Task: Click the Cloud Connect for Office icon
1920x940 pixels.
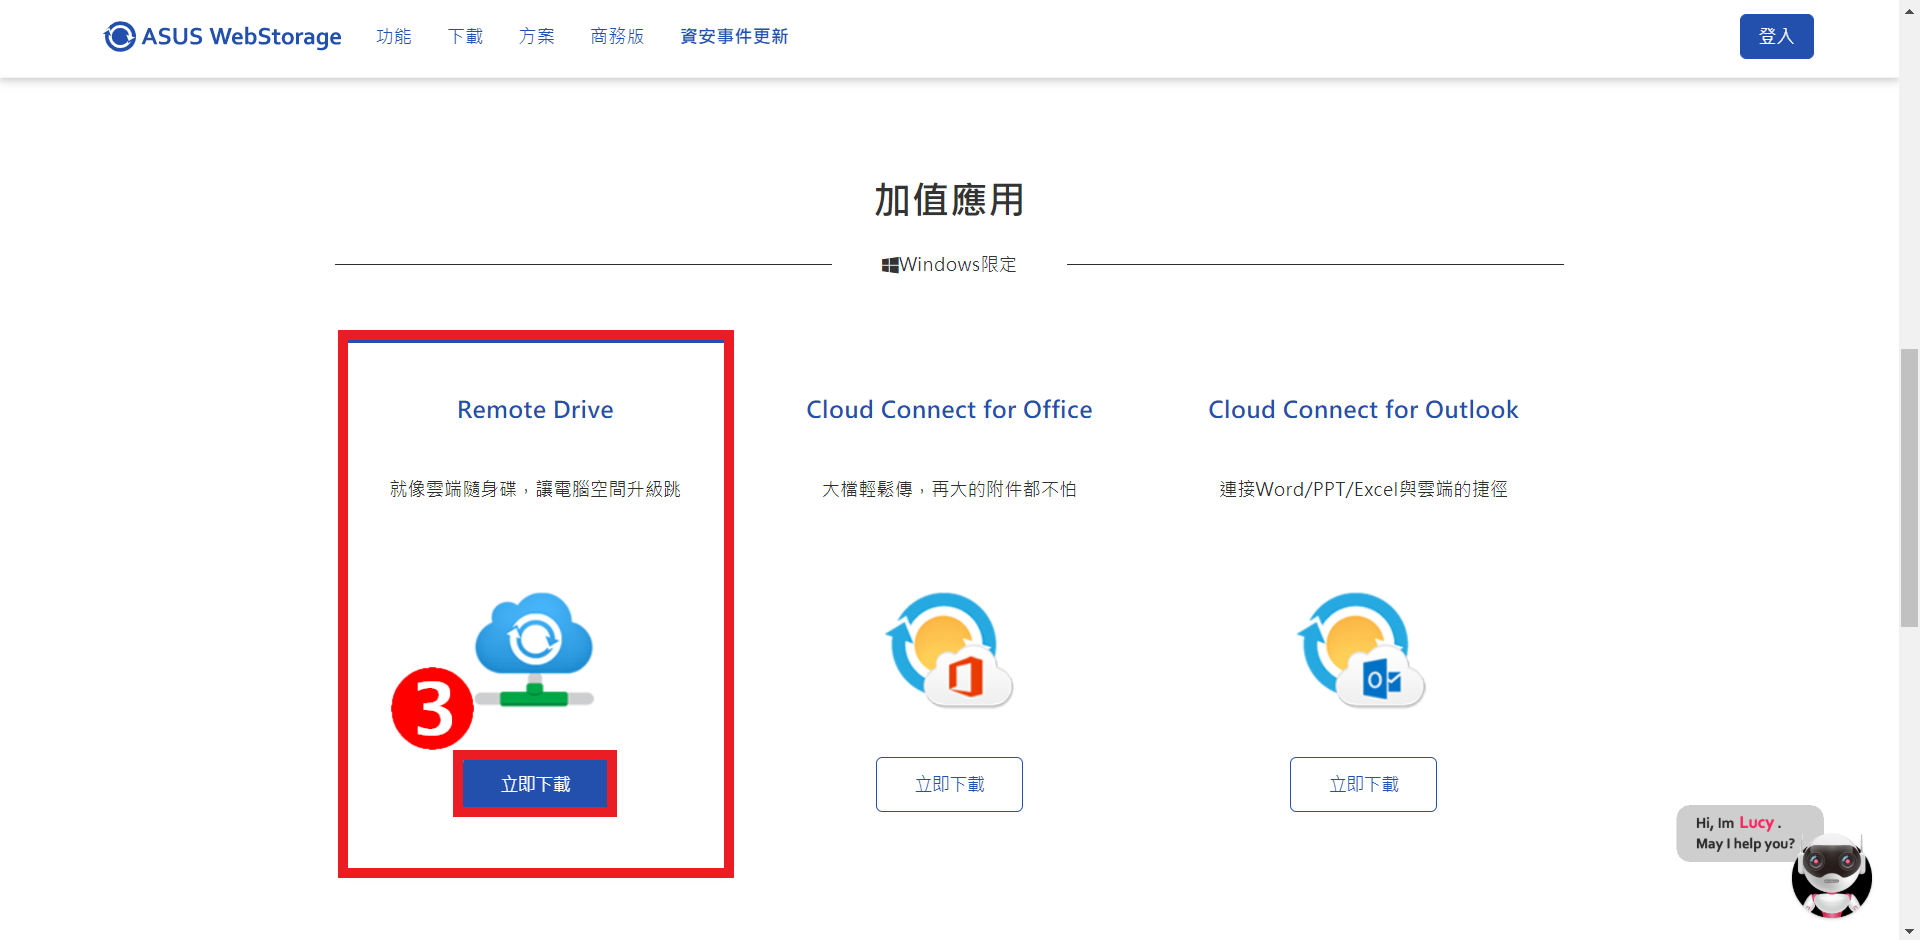Action: 949,650
